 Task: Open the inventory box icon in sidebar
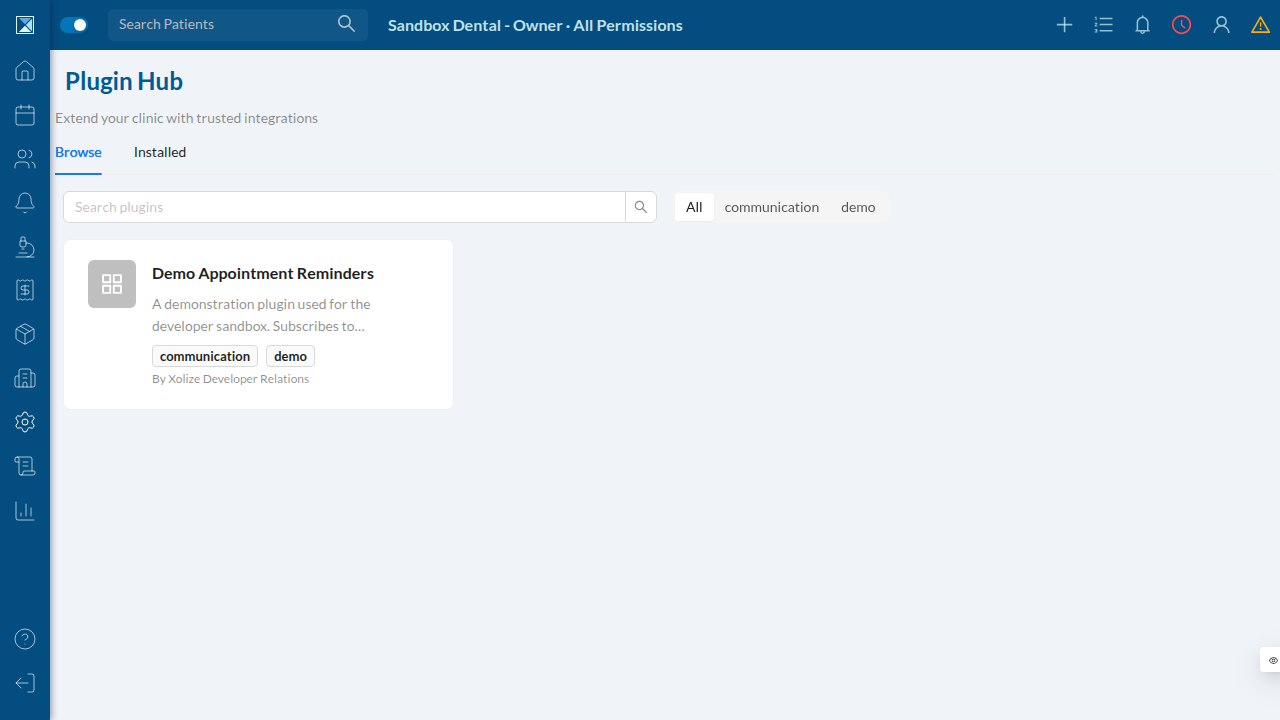25,334
